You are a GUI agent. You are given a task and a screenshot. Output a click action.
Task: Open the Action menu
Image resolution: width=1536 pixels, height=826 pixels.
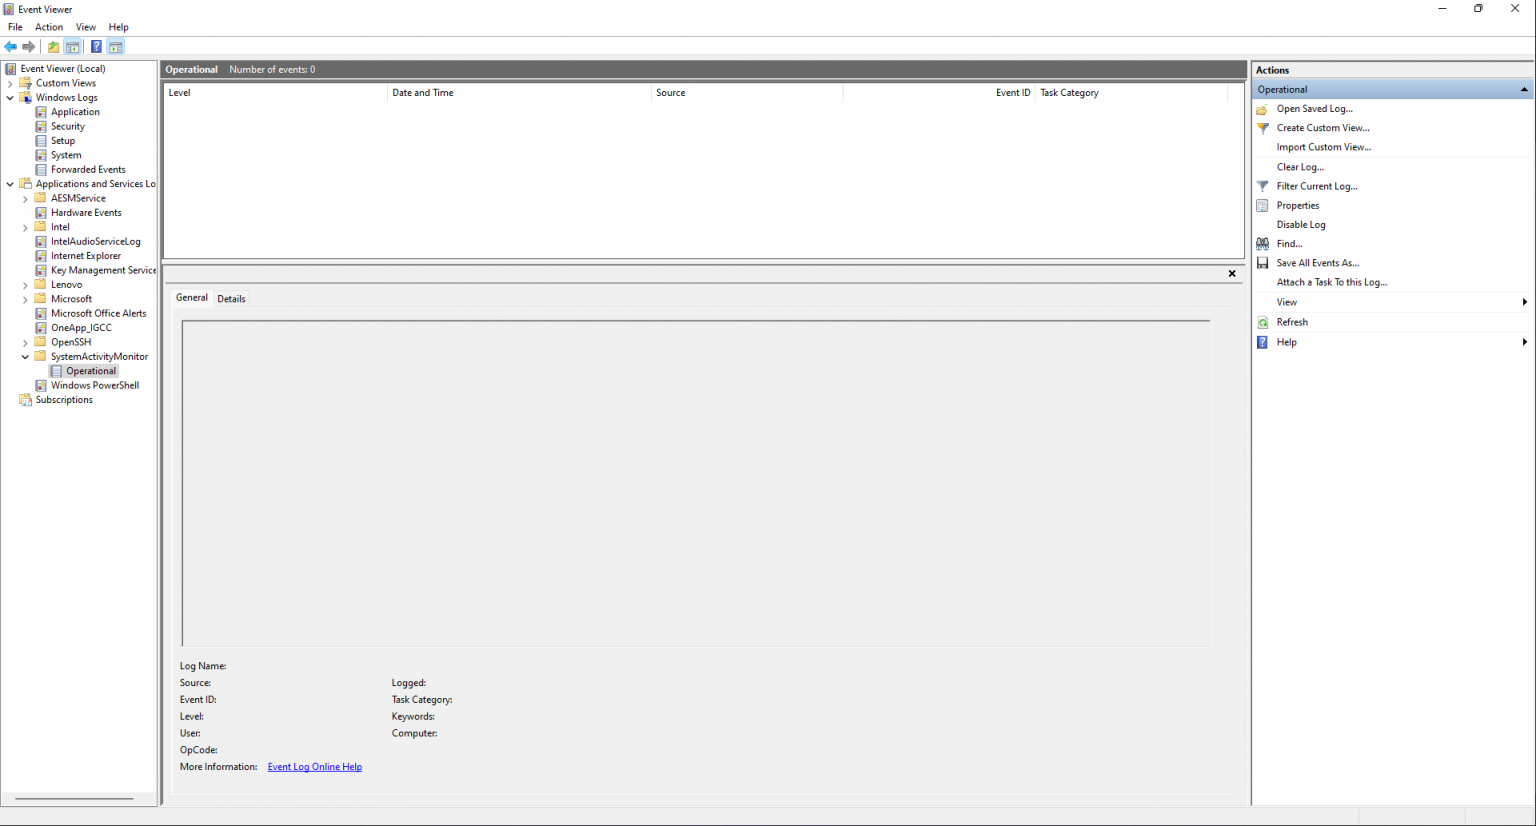click(x=49, y=27)
